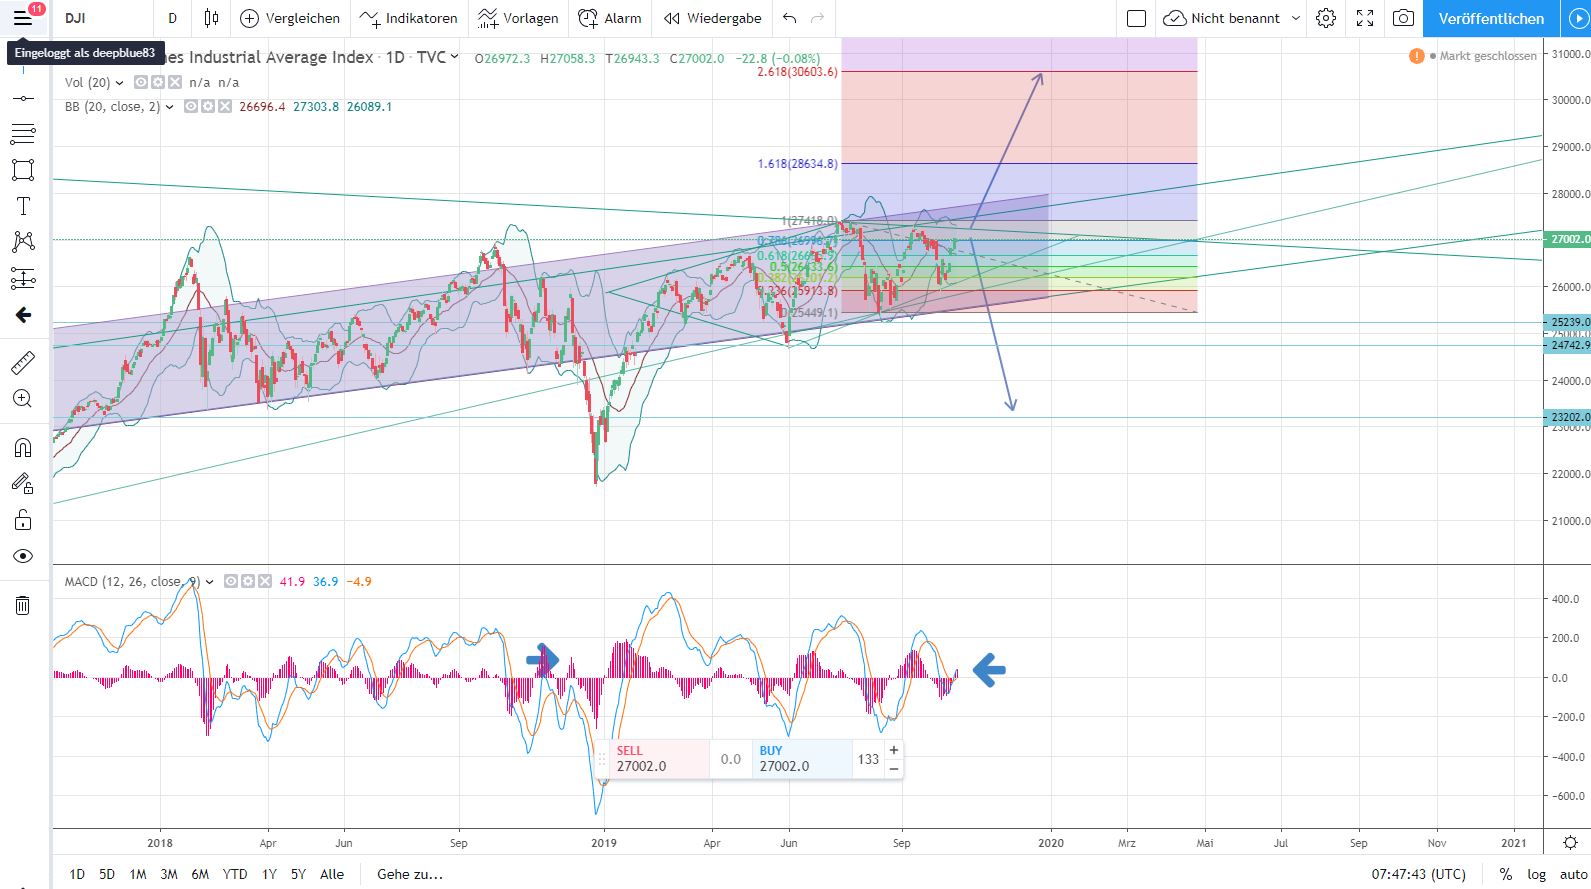Select the 5D time range
Image resolution: width=1591 pixels, height=889 pixels.
click(x=107, y=874)
